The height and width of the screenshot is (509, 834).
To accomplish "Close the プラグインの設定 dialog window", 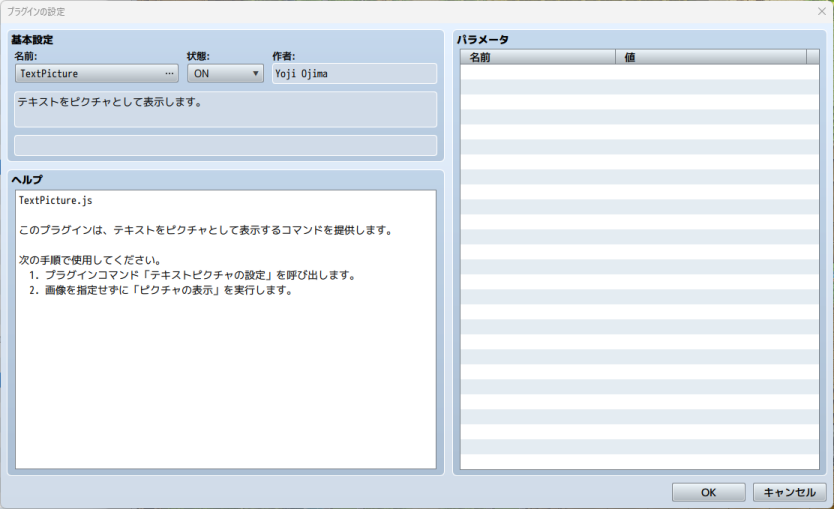I will coord(821,11).
